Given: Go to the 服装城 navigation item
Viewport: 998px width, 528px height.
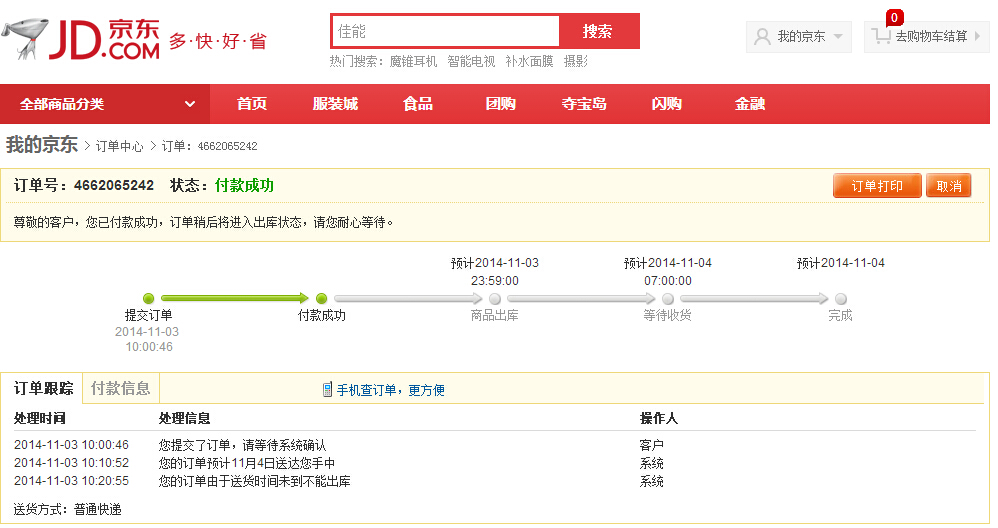Looking at the screenshot, I should coord(335,104).
